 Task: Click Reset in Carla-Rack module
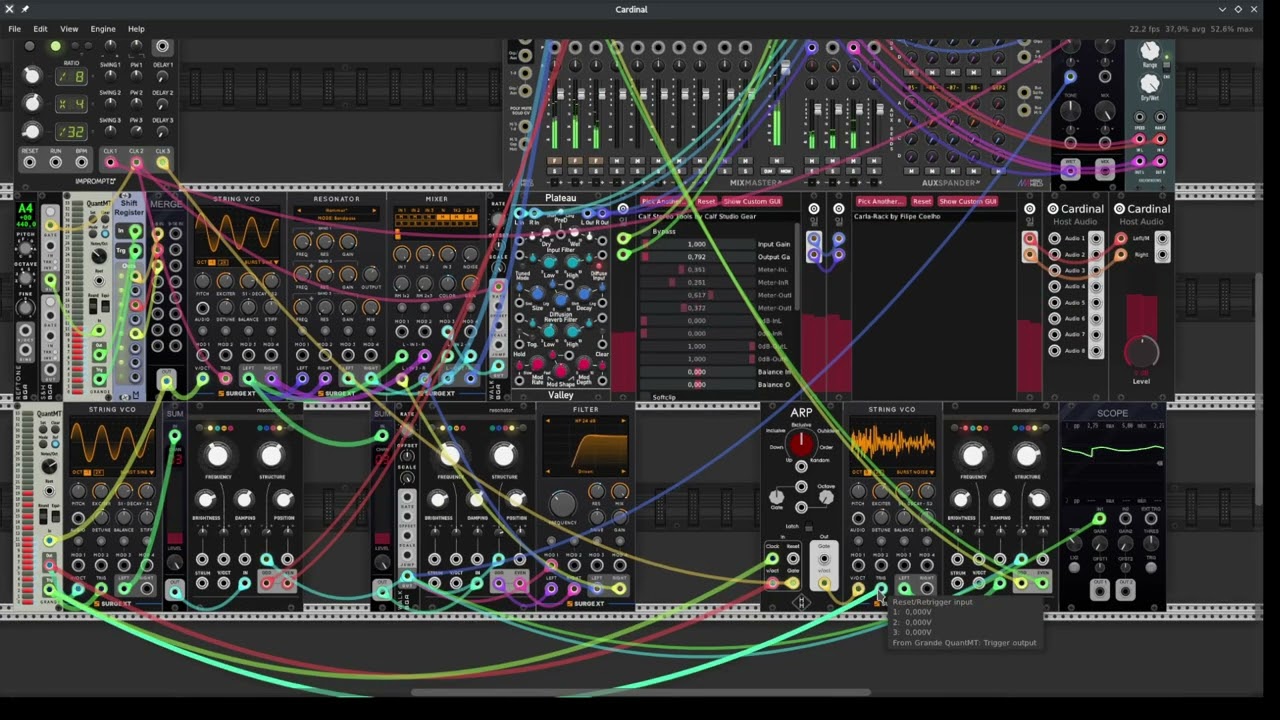click(922, 202)
